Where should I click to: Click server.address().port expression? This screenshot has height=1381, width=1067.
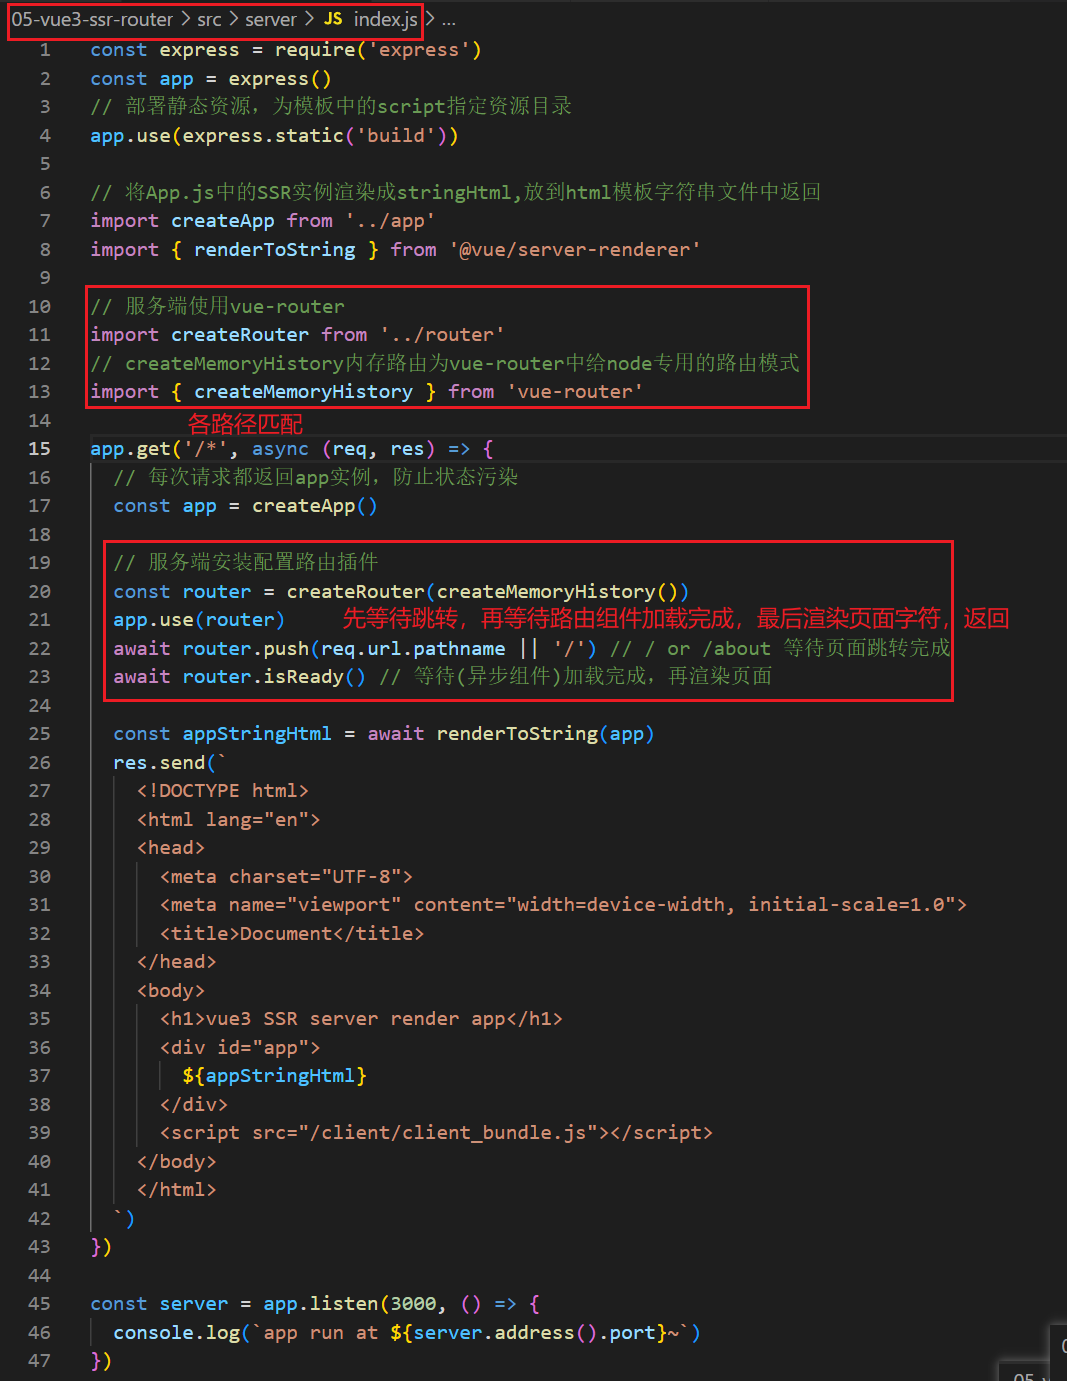[x=534, y=1333]
